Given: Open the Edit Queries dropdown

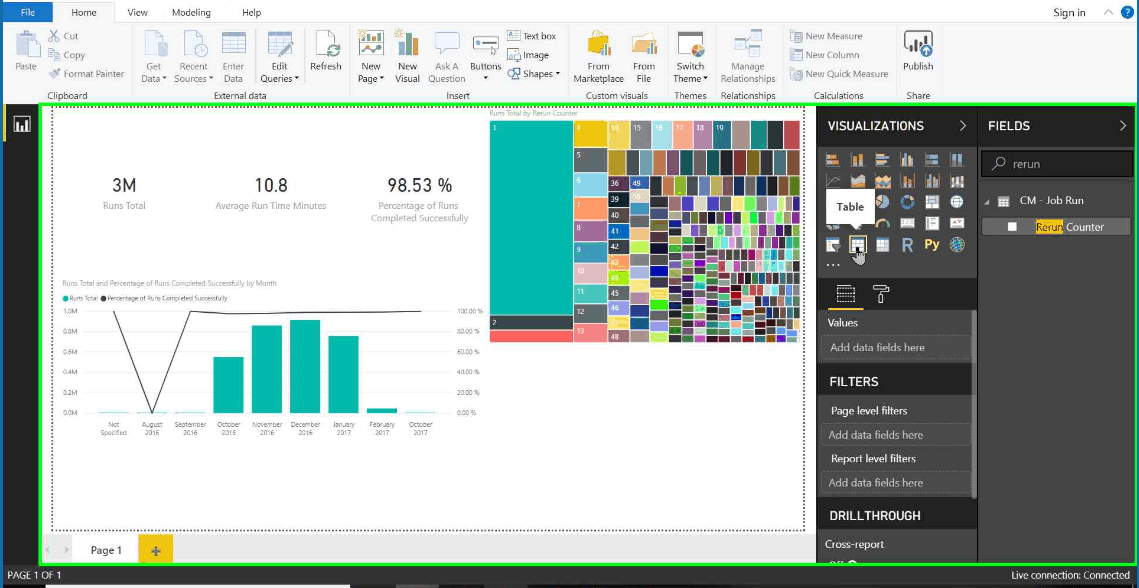Looking at the screenshot, I should point(279,79).
